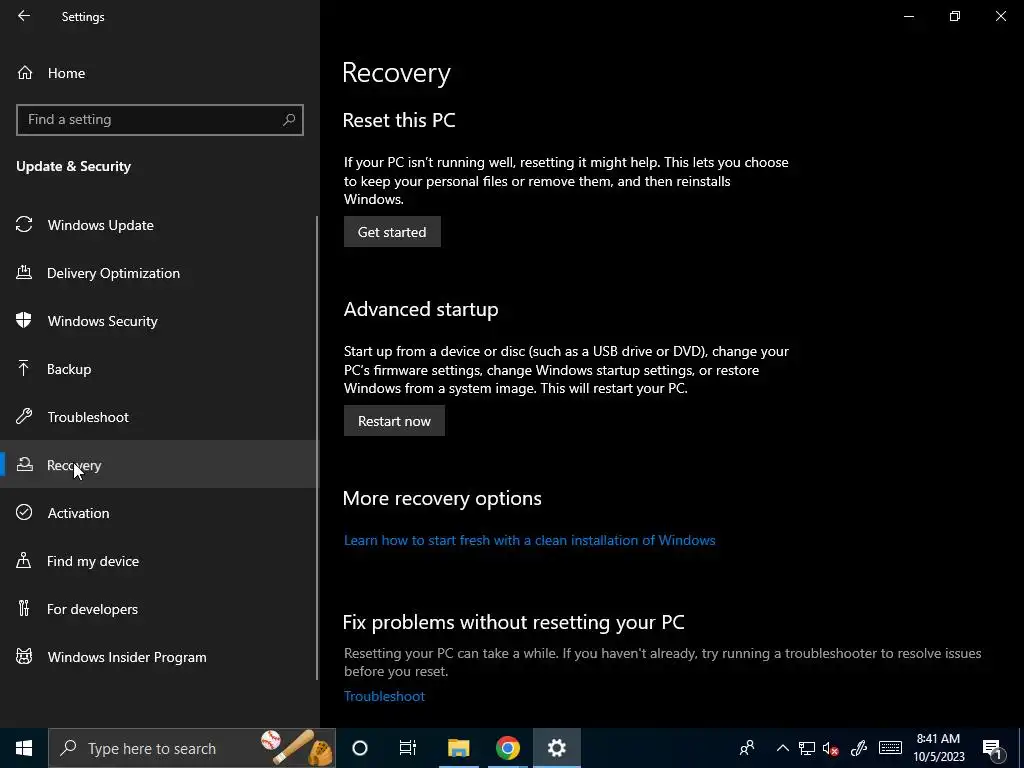The width and height of the screenshot is (1024, 768).
Task: Click the muted volume tray icon
Action: point(831,748)
